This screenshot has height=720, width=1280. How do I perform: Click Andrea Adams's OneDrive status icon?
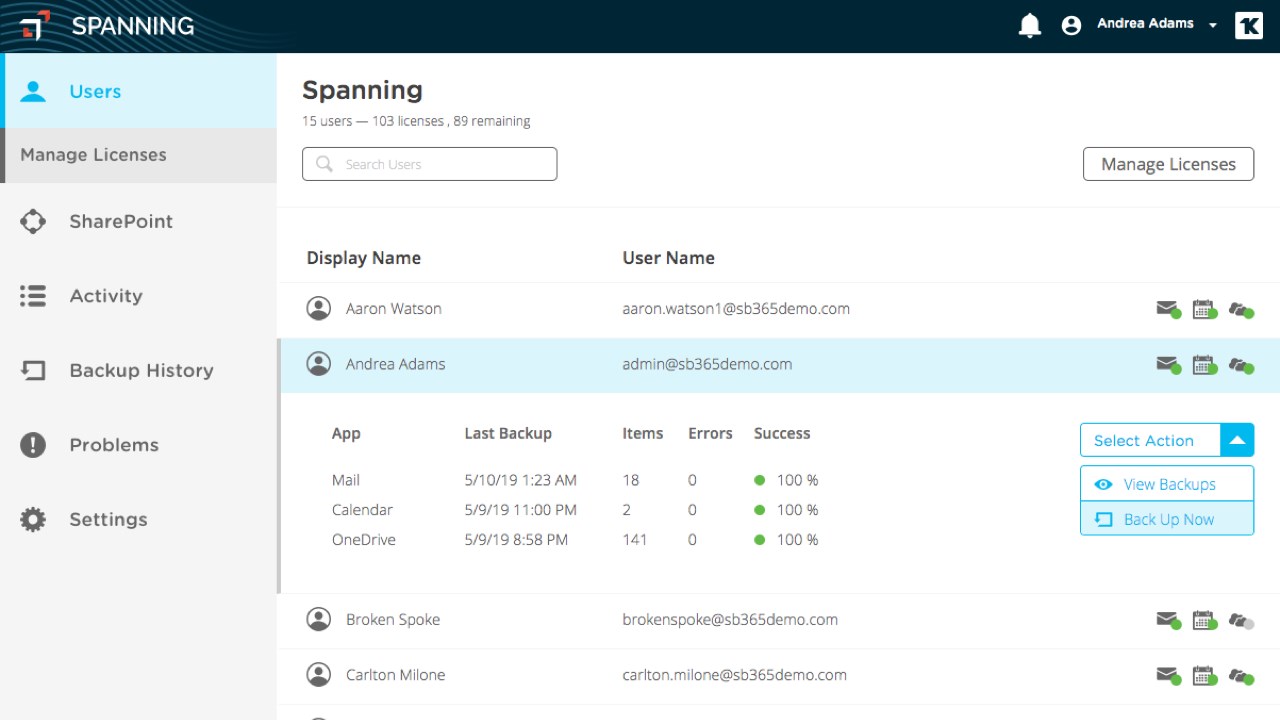pyautogui.click(x=1241, y=366)
